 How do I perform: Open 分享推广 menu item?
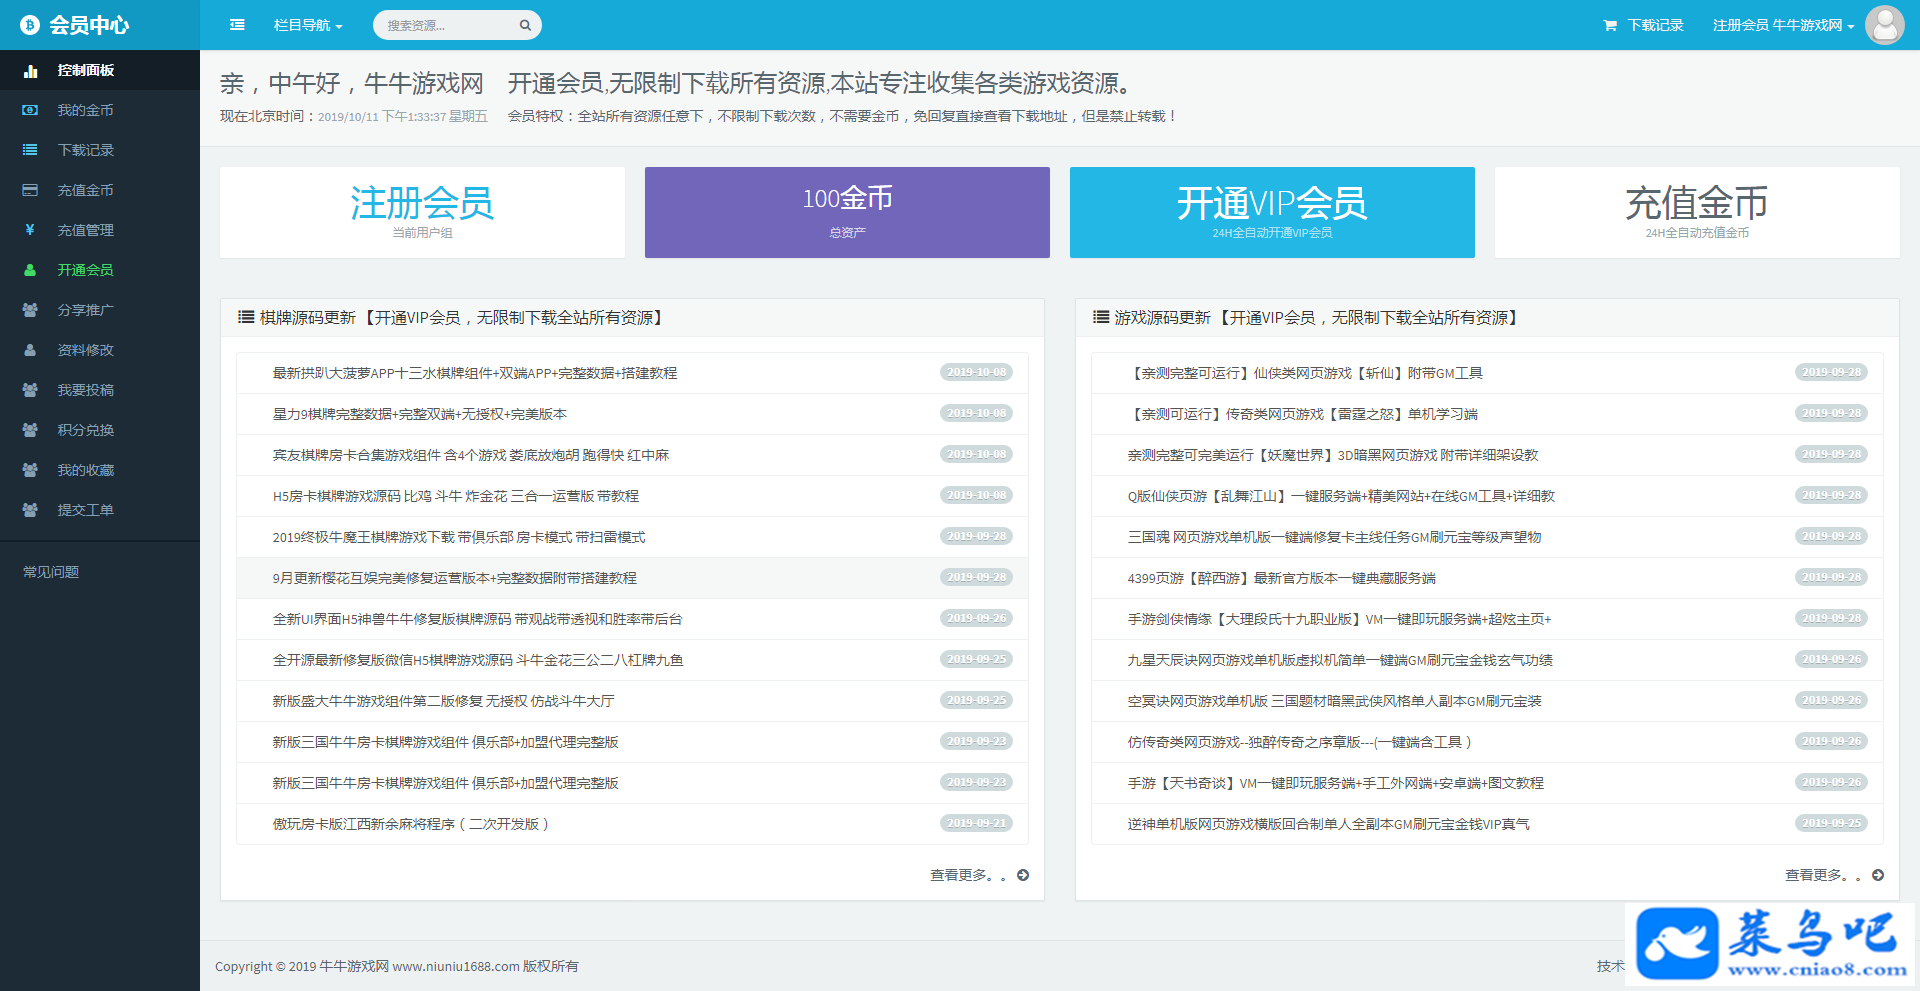coord(100,310)
